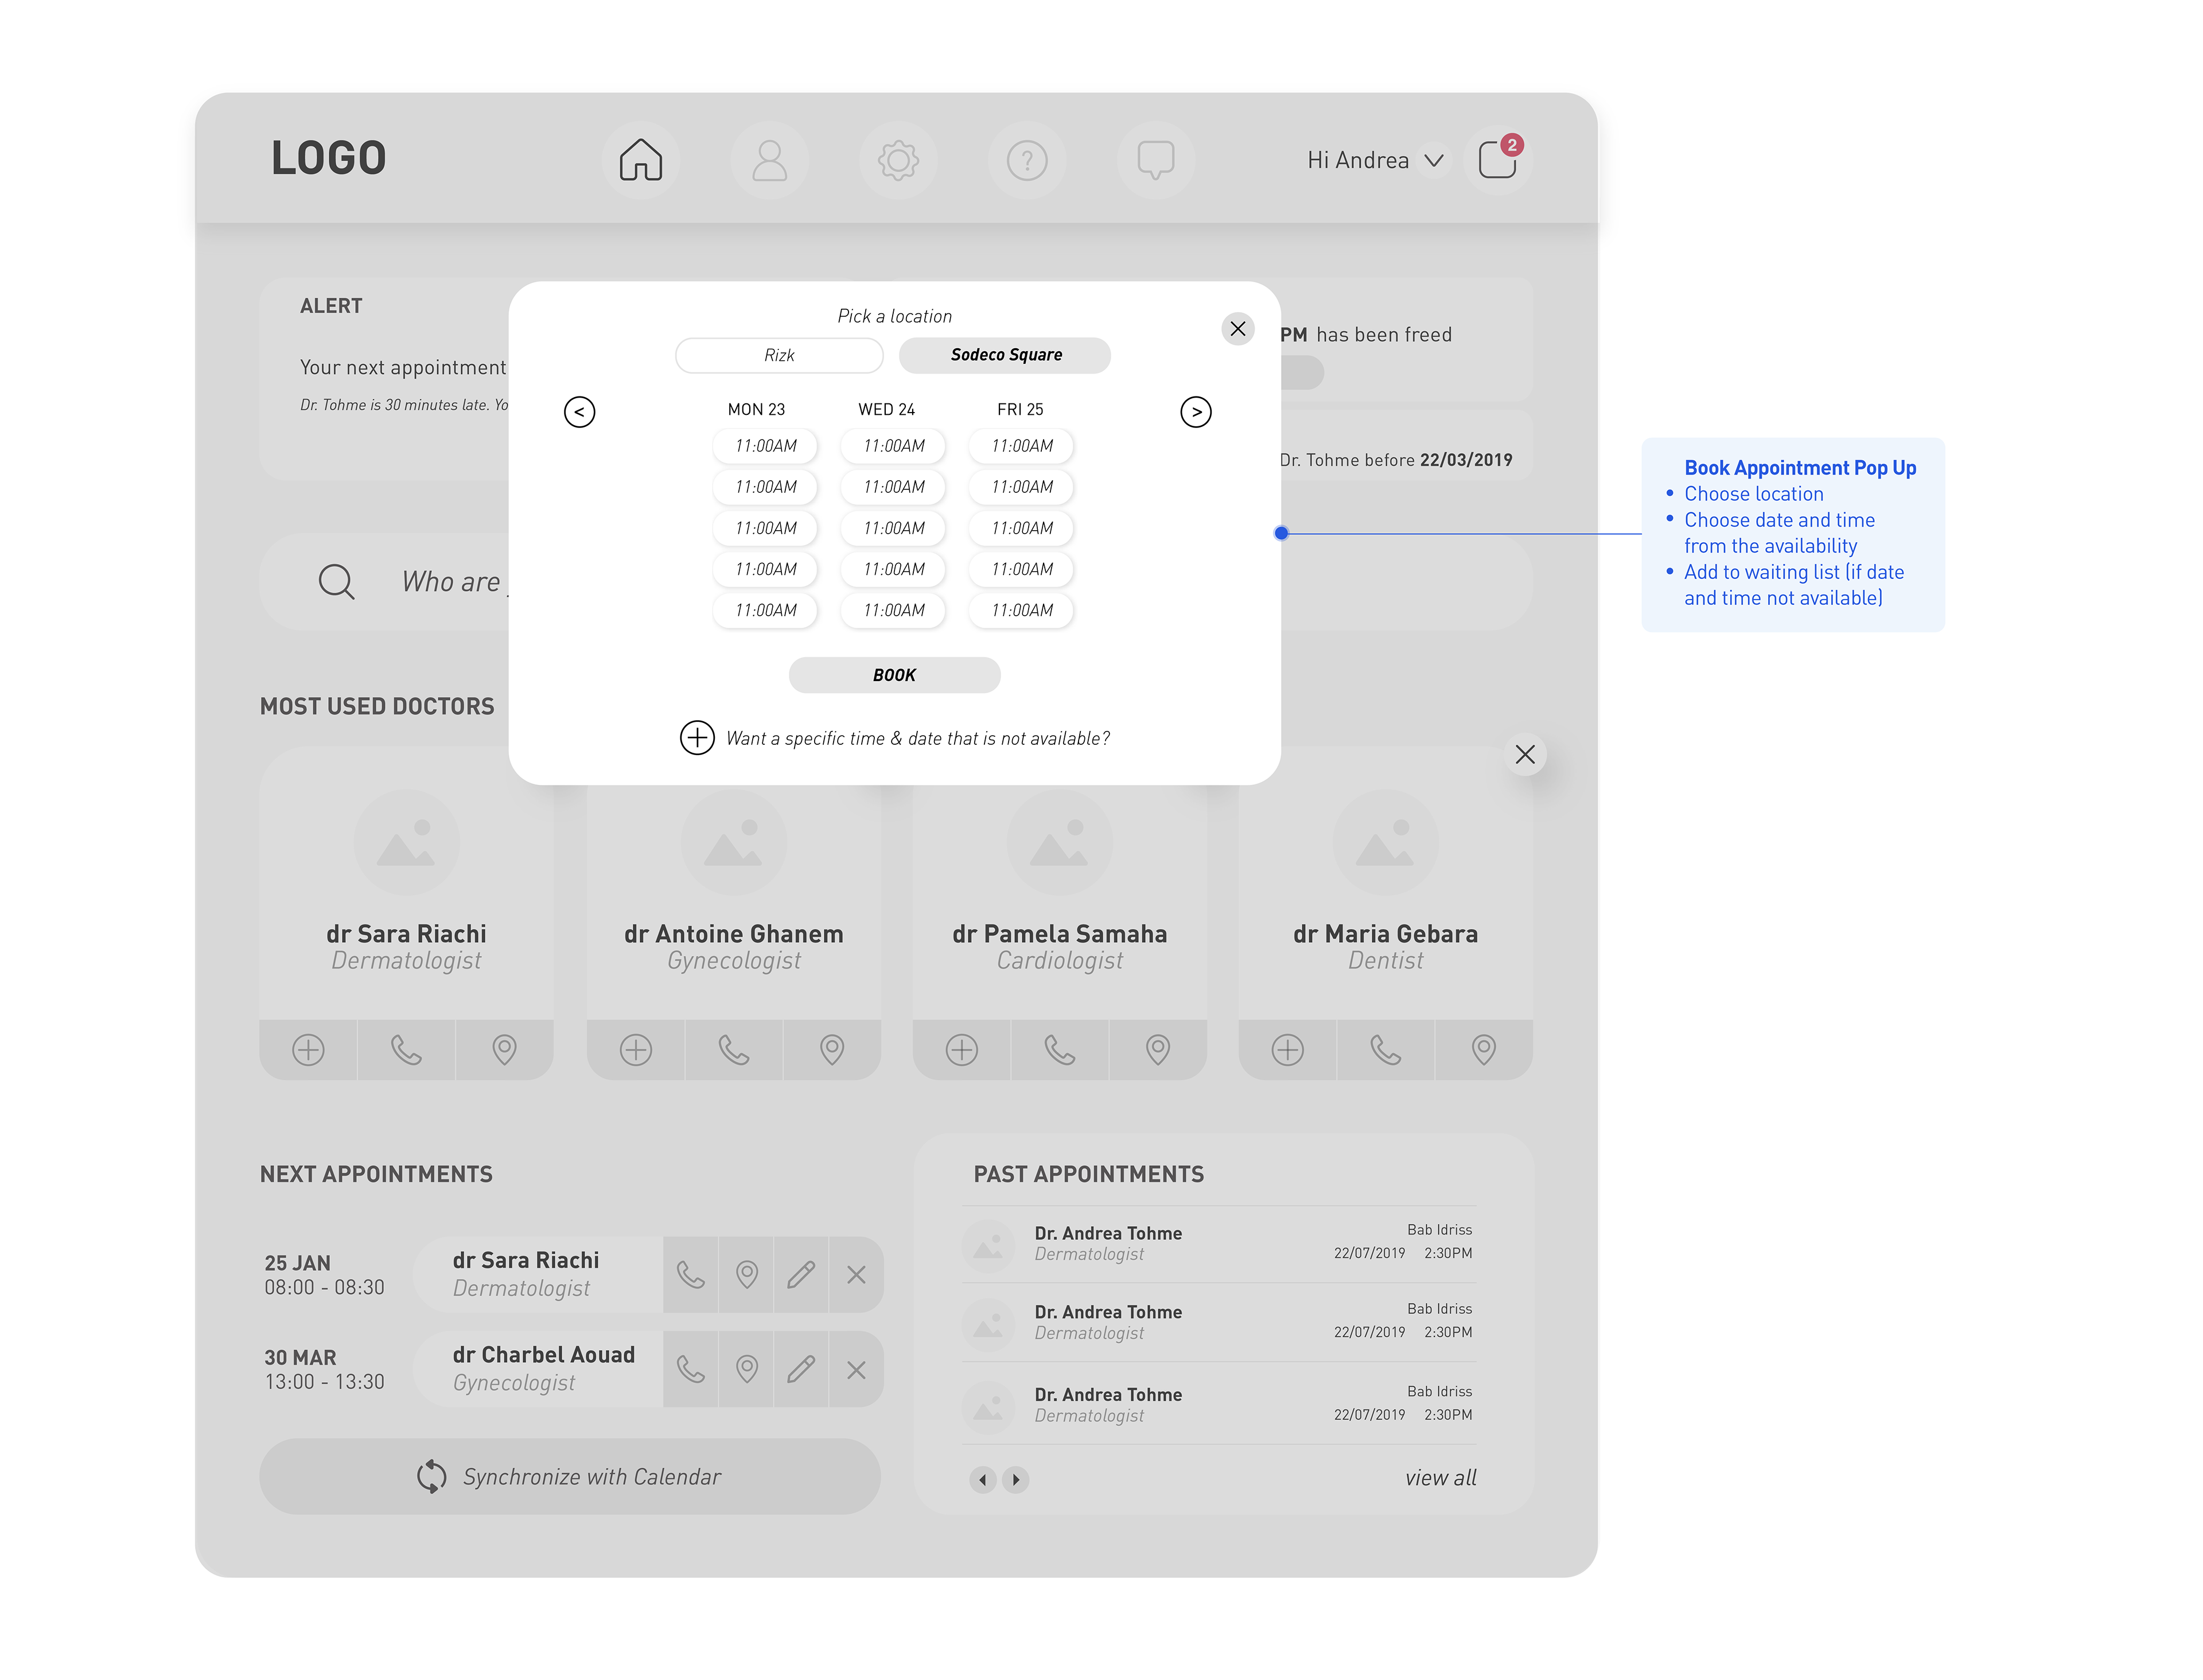This screenshot has width=2203, height=1680.
Task: Show location for dr Maria Gebara
Action: (1483, 1050)
